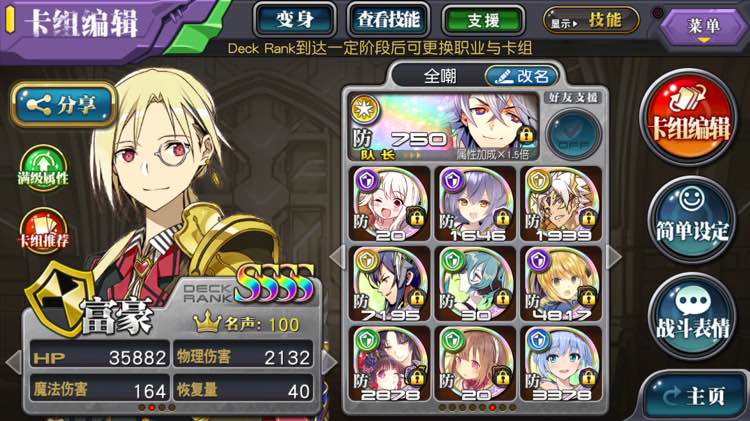The width and height of the screenshot is (750, 421).
Task: Select the card with value 7195
Action: coord(389,283)
